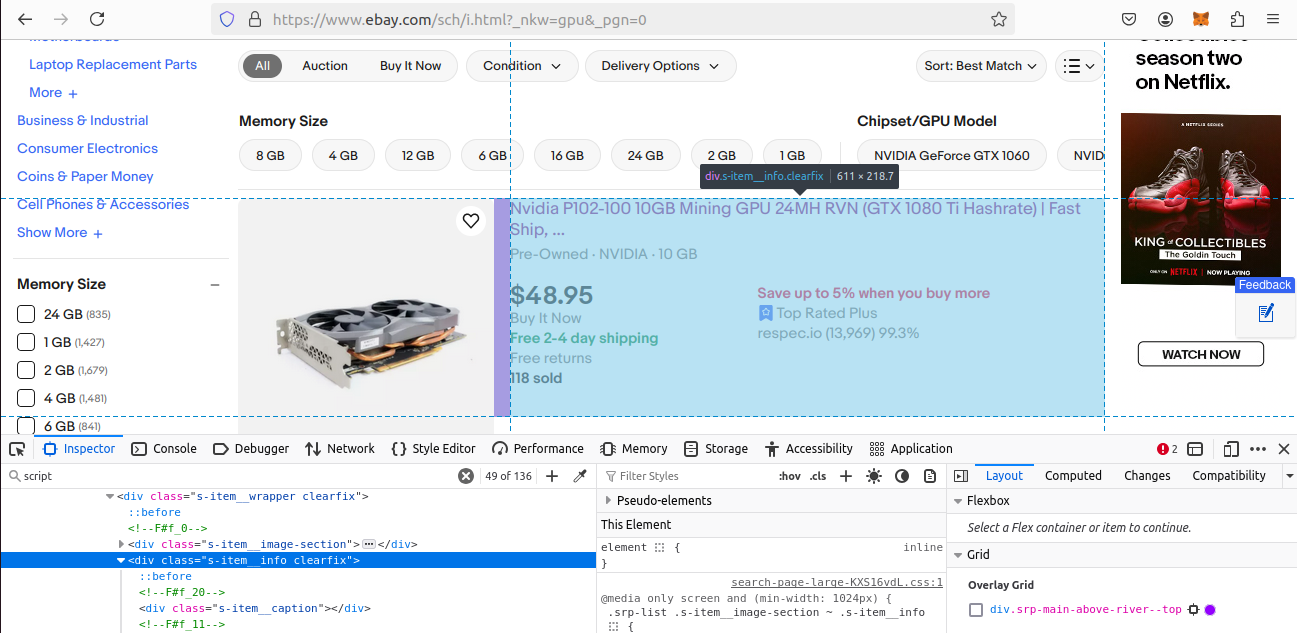Add a new CSS rule
1297x633 pixels.
click(x=846, y=476)
